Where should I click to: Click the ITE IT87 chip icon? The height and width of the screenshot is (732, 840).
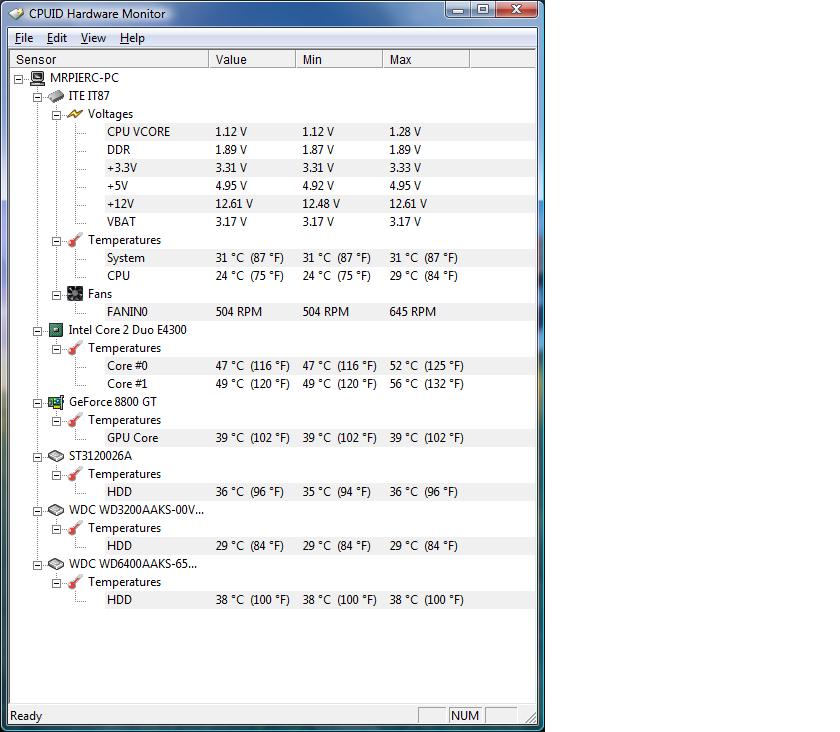coord(56,96)
